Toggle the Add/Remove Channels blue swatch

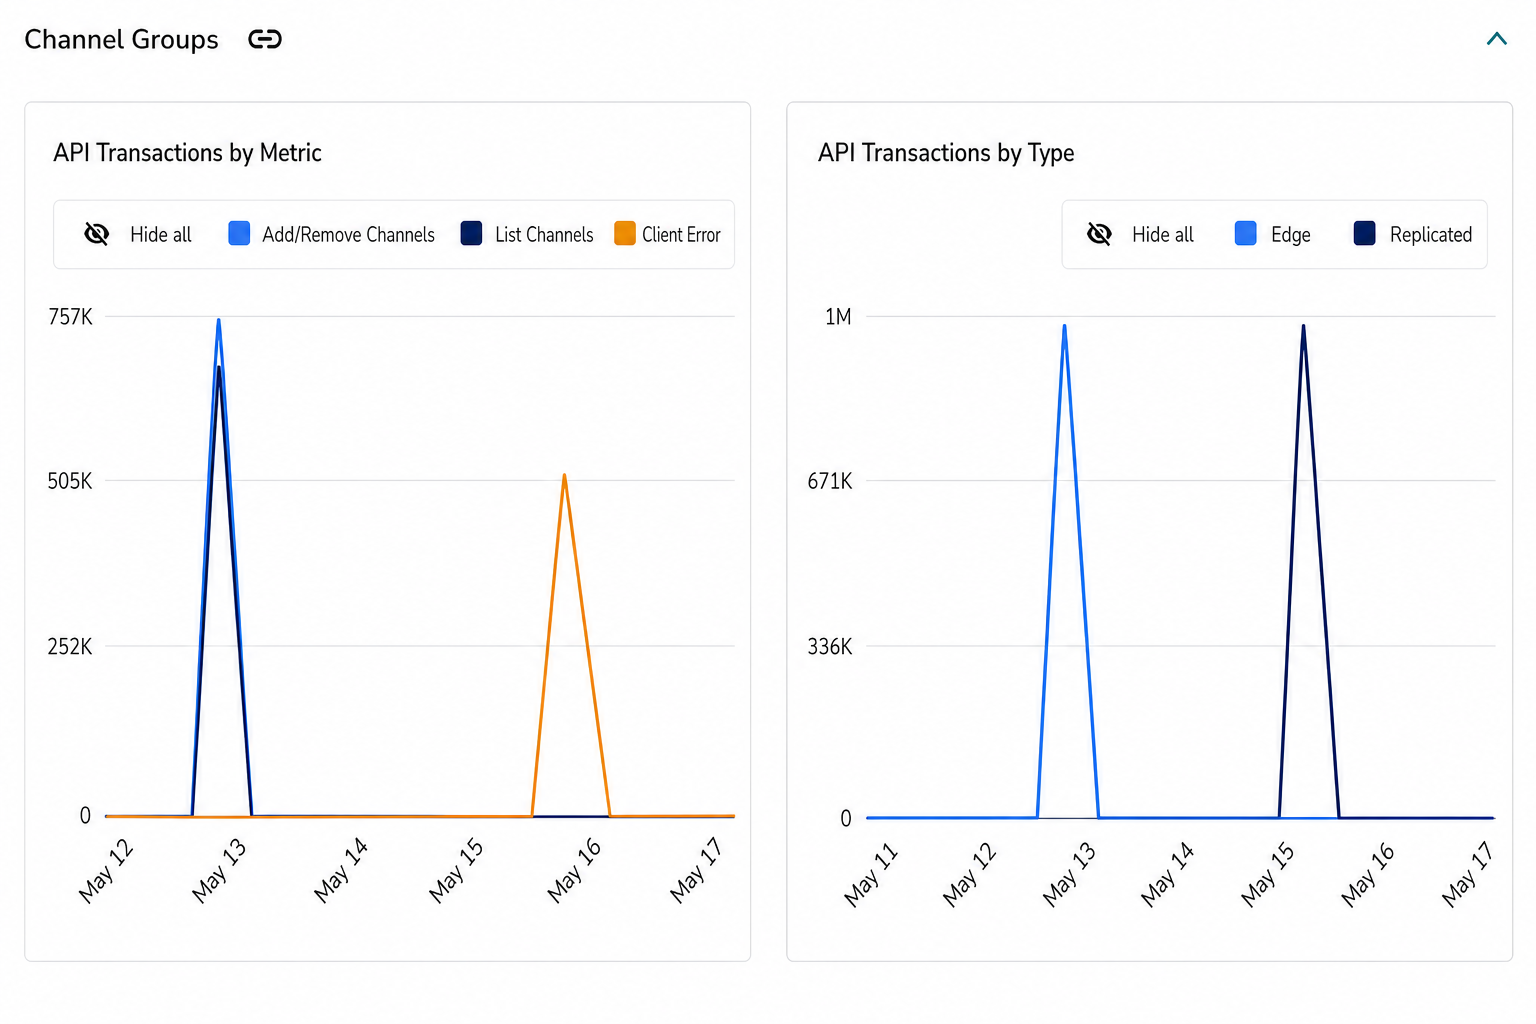pos(239,233)
